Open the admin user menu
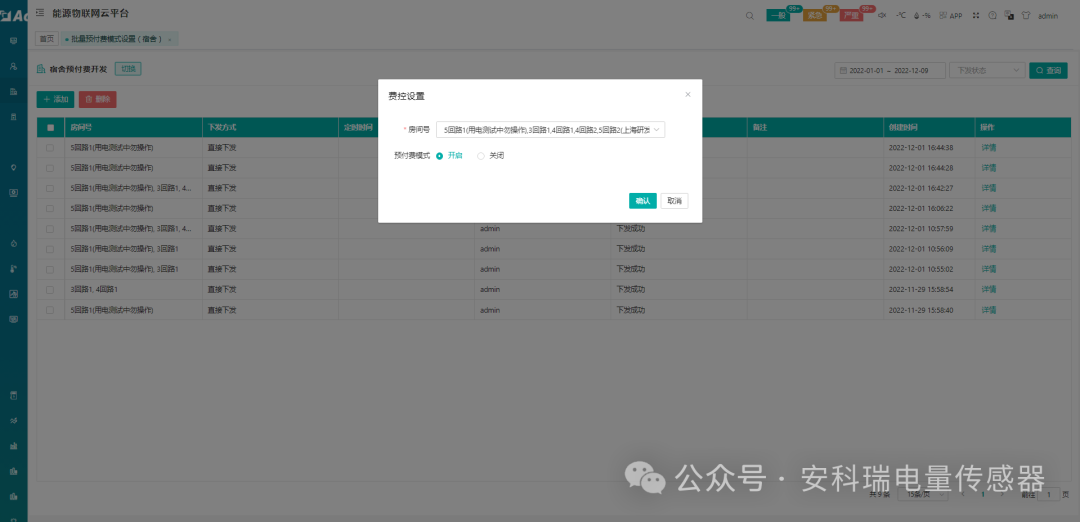This screenshot has height=522, width=1080. pyautogui.click(x=1048, y=16)
